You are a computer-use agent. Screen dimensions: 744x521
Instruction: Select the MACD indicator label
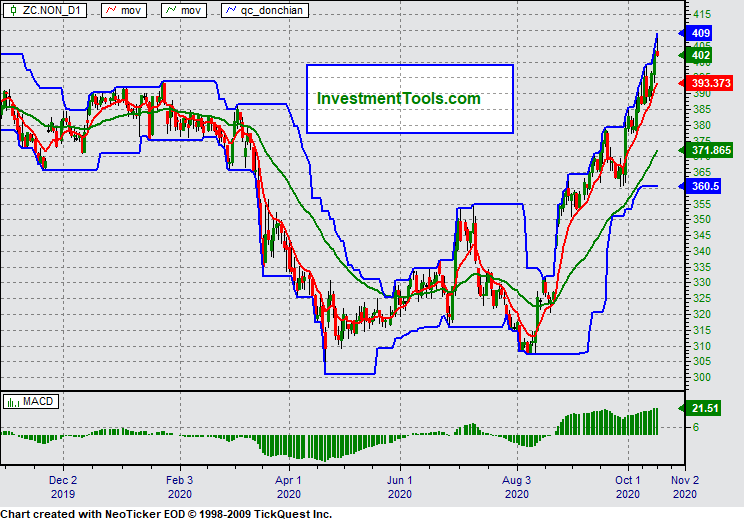point(40,402)
